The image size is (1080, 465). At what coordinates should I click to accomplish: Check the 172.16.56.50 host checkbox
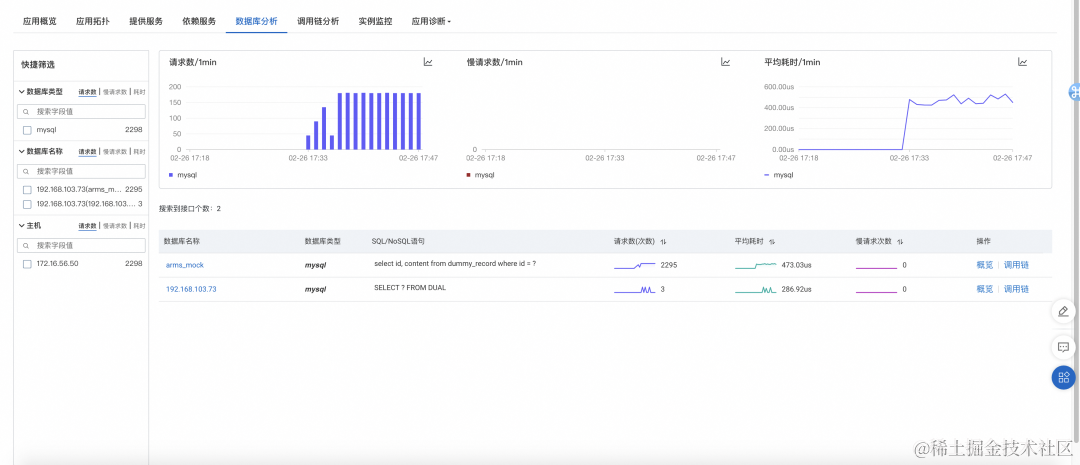(x=27, y=263)
